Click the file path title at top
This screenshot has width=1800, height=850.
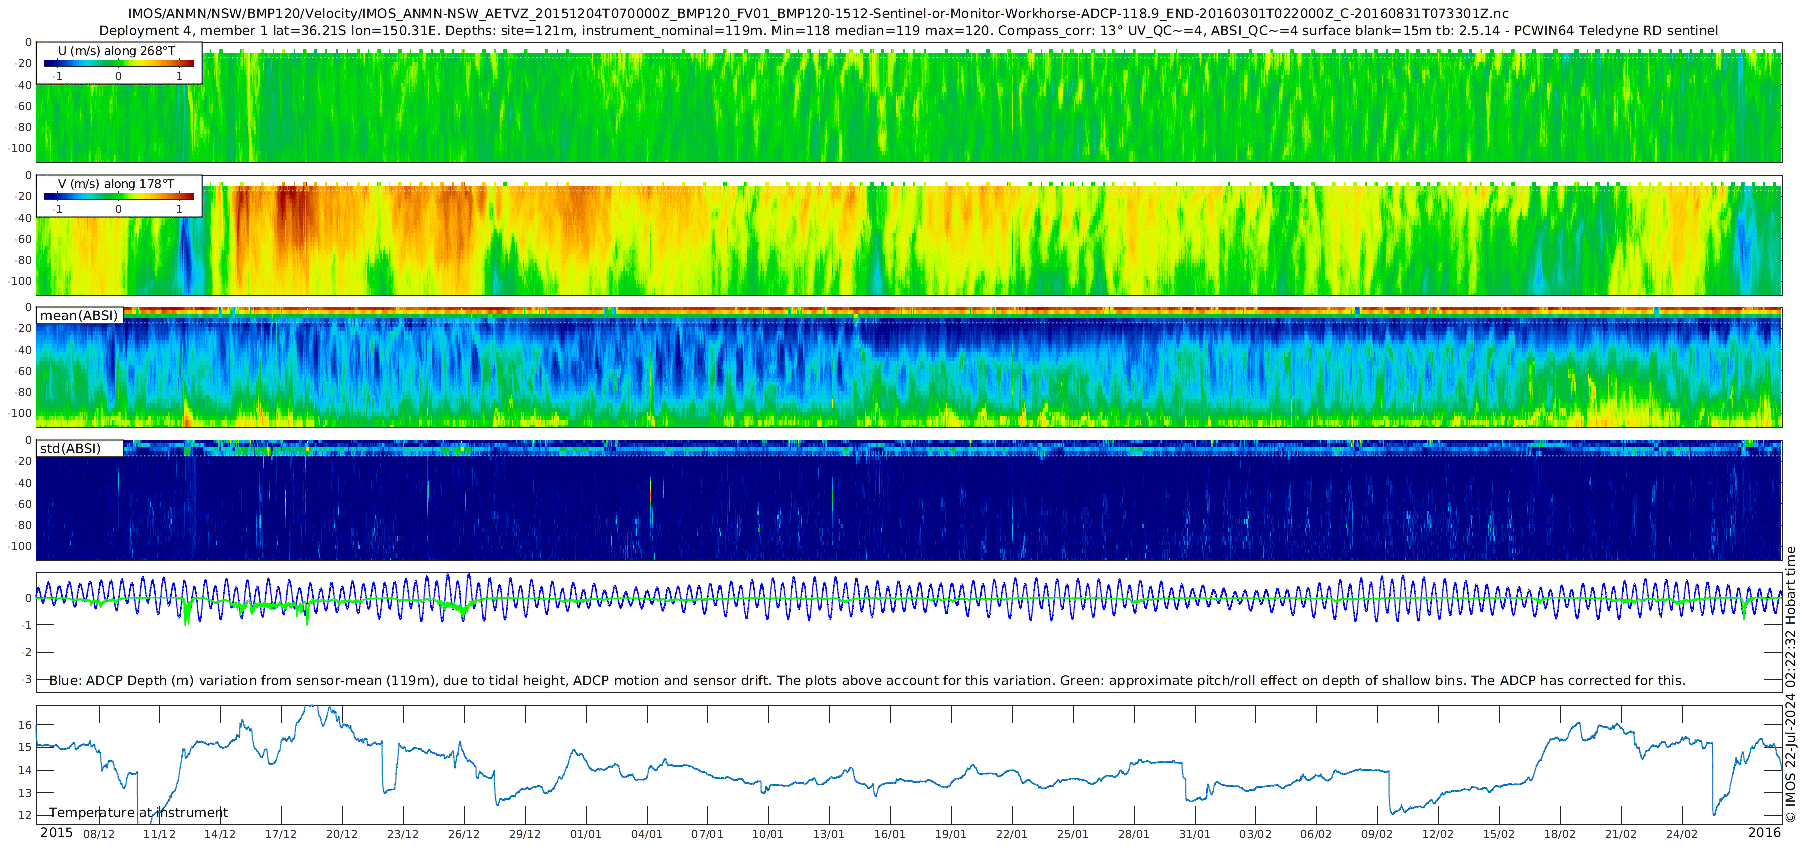pos(818,14)
